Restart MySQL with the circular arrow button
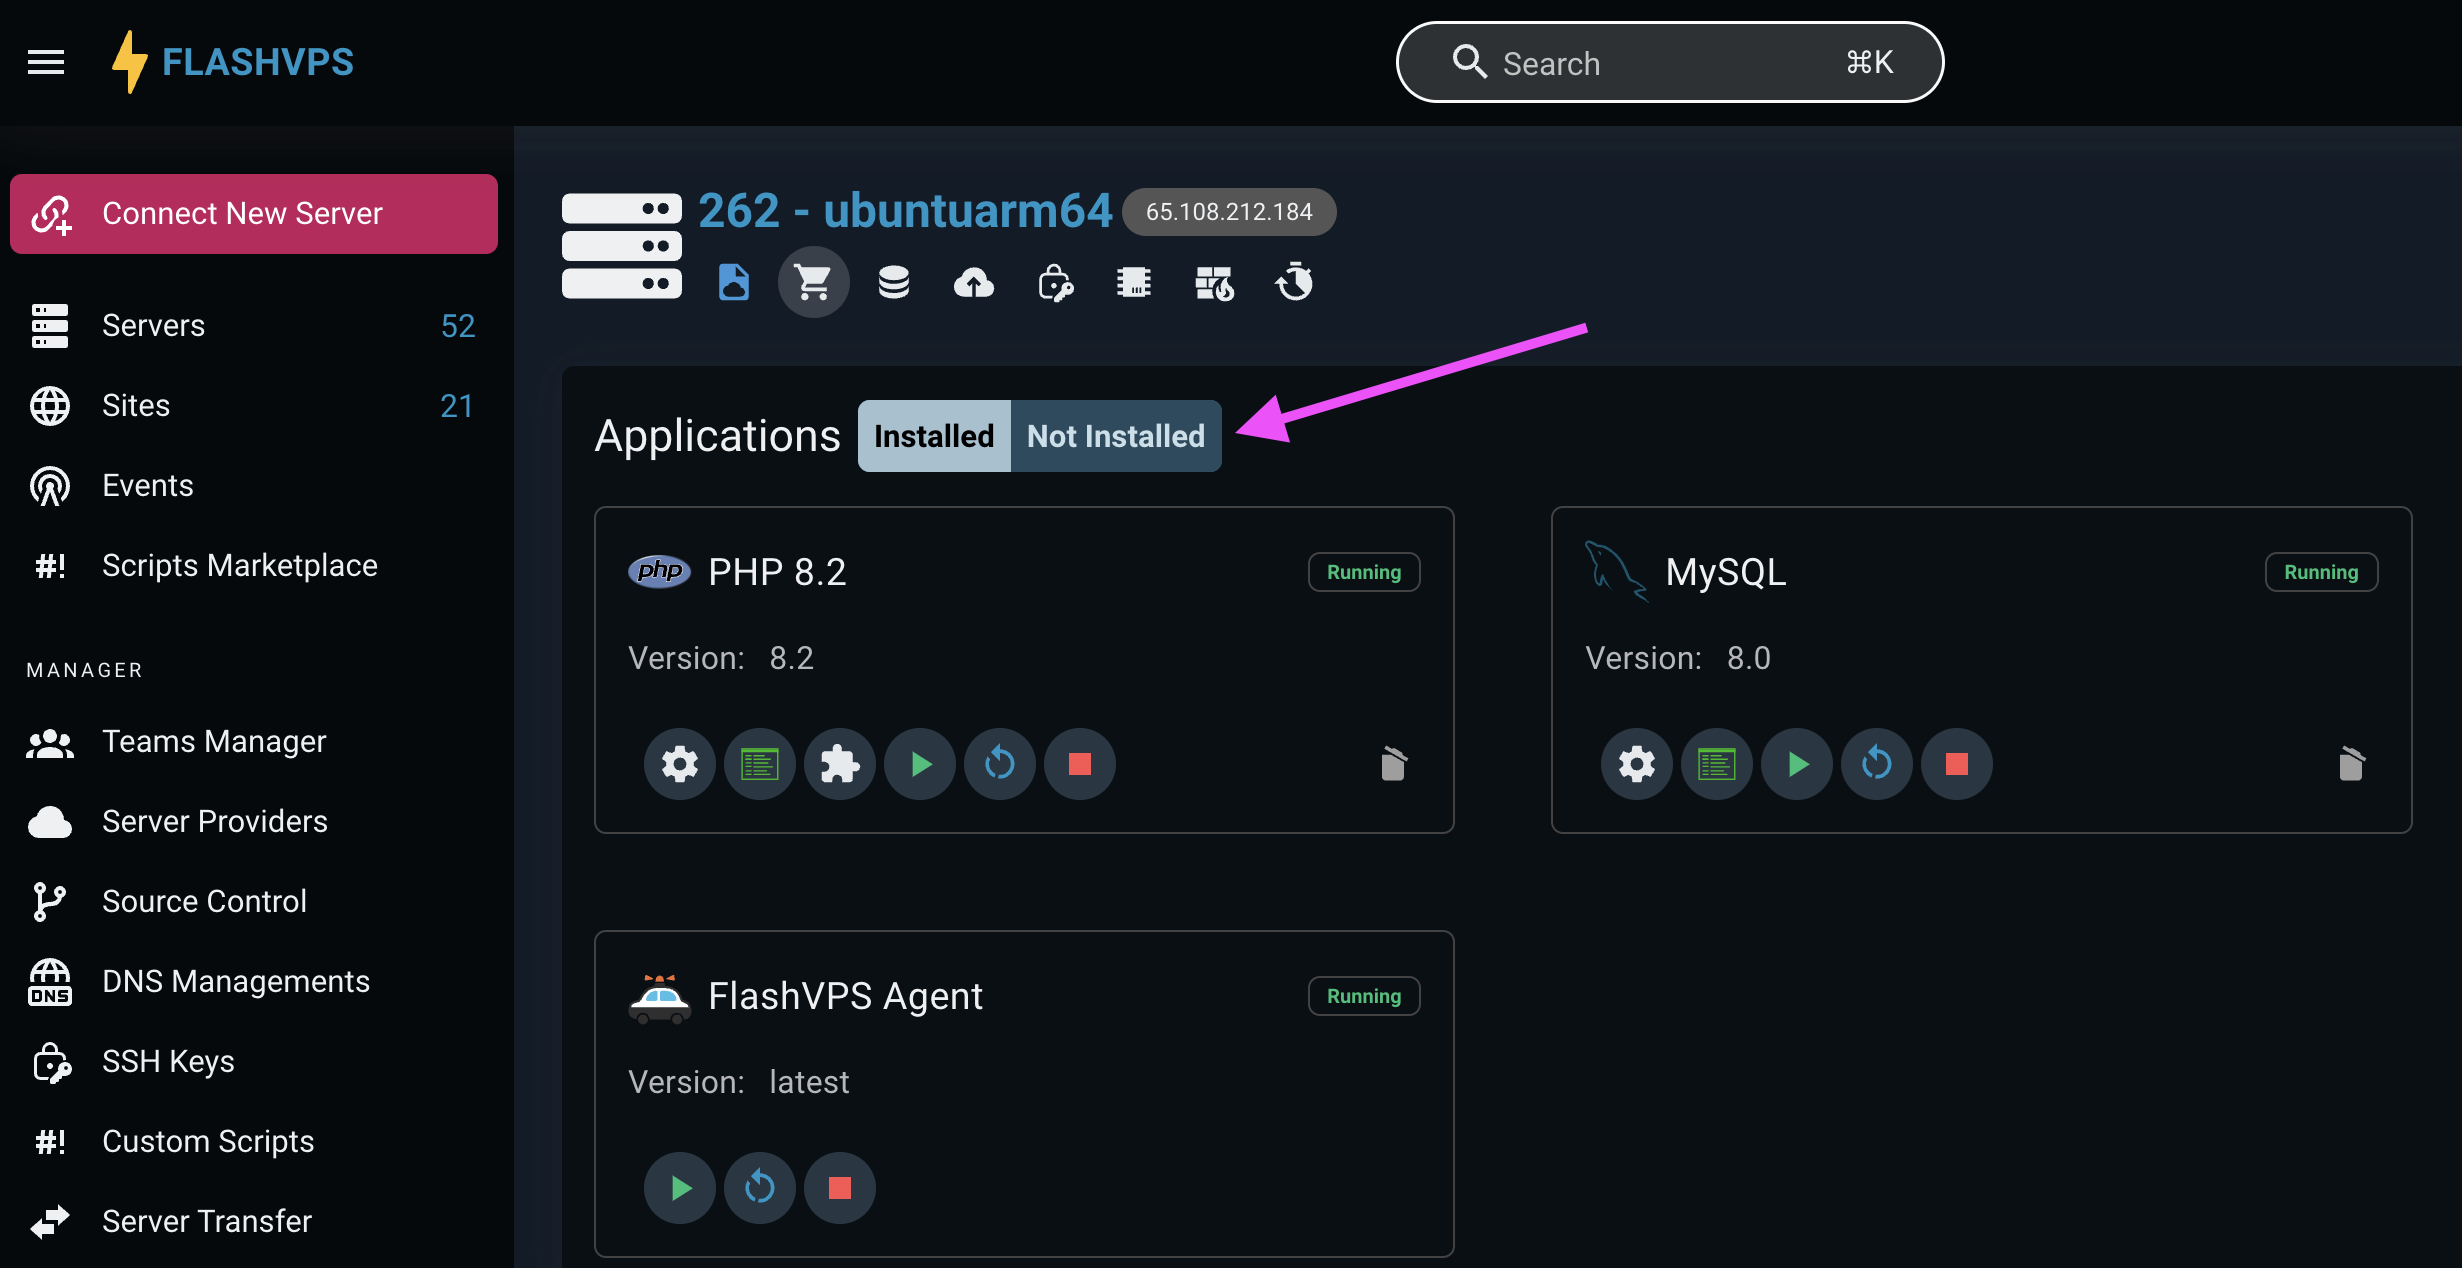The image size is (2462, 1268). click(x=1876, y=764)
